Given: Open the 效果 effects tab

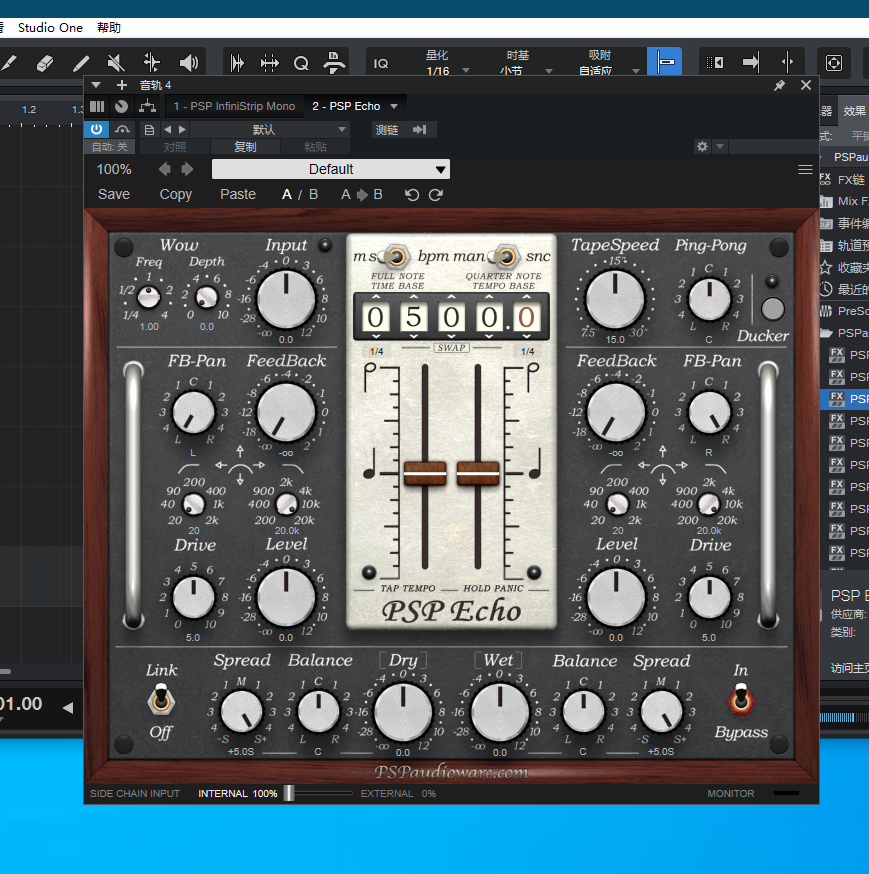Looking at the screenshot, I should (855, 111).
